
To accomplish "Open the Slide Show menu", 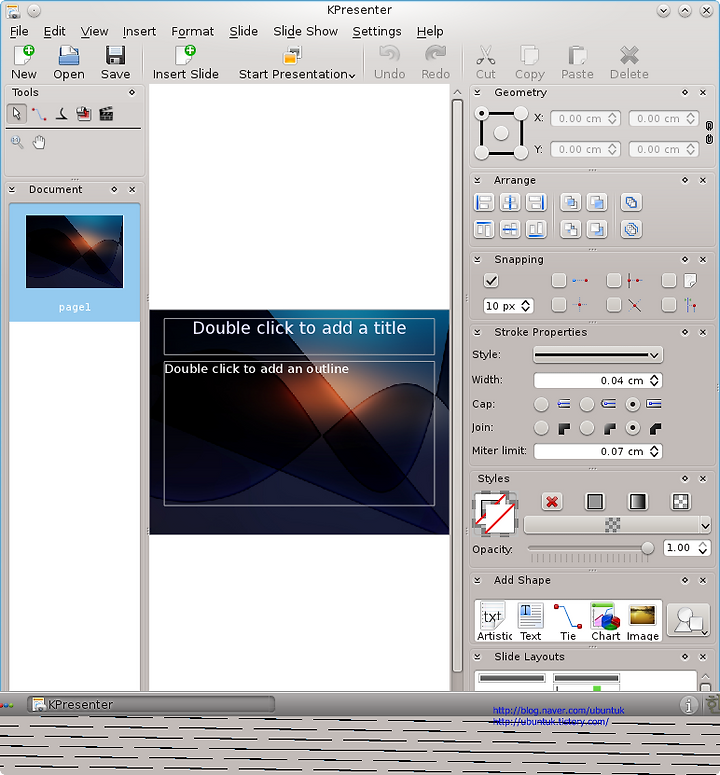I will [305, 31].
